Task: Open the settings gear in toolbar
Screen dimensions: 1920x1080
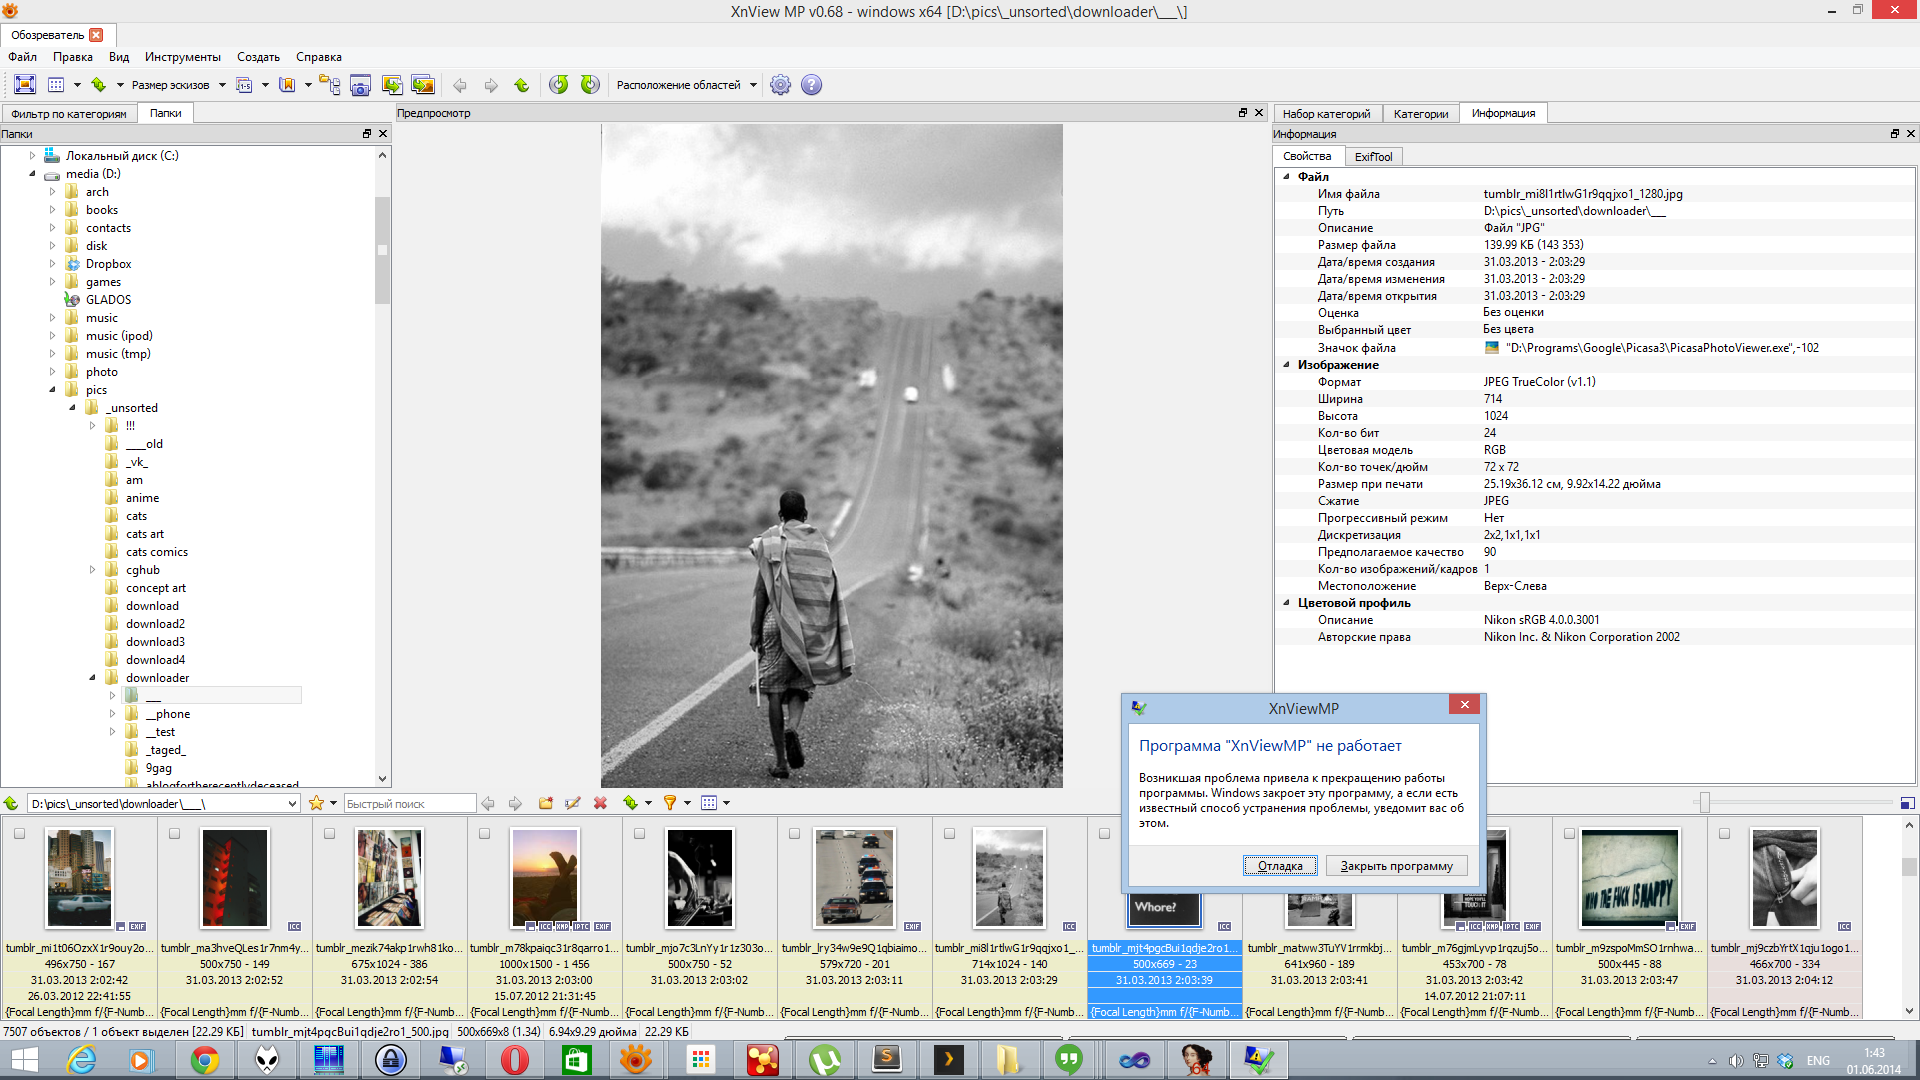Action: pyautogui.click(x=780, y=85)
